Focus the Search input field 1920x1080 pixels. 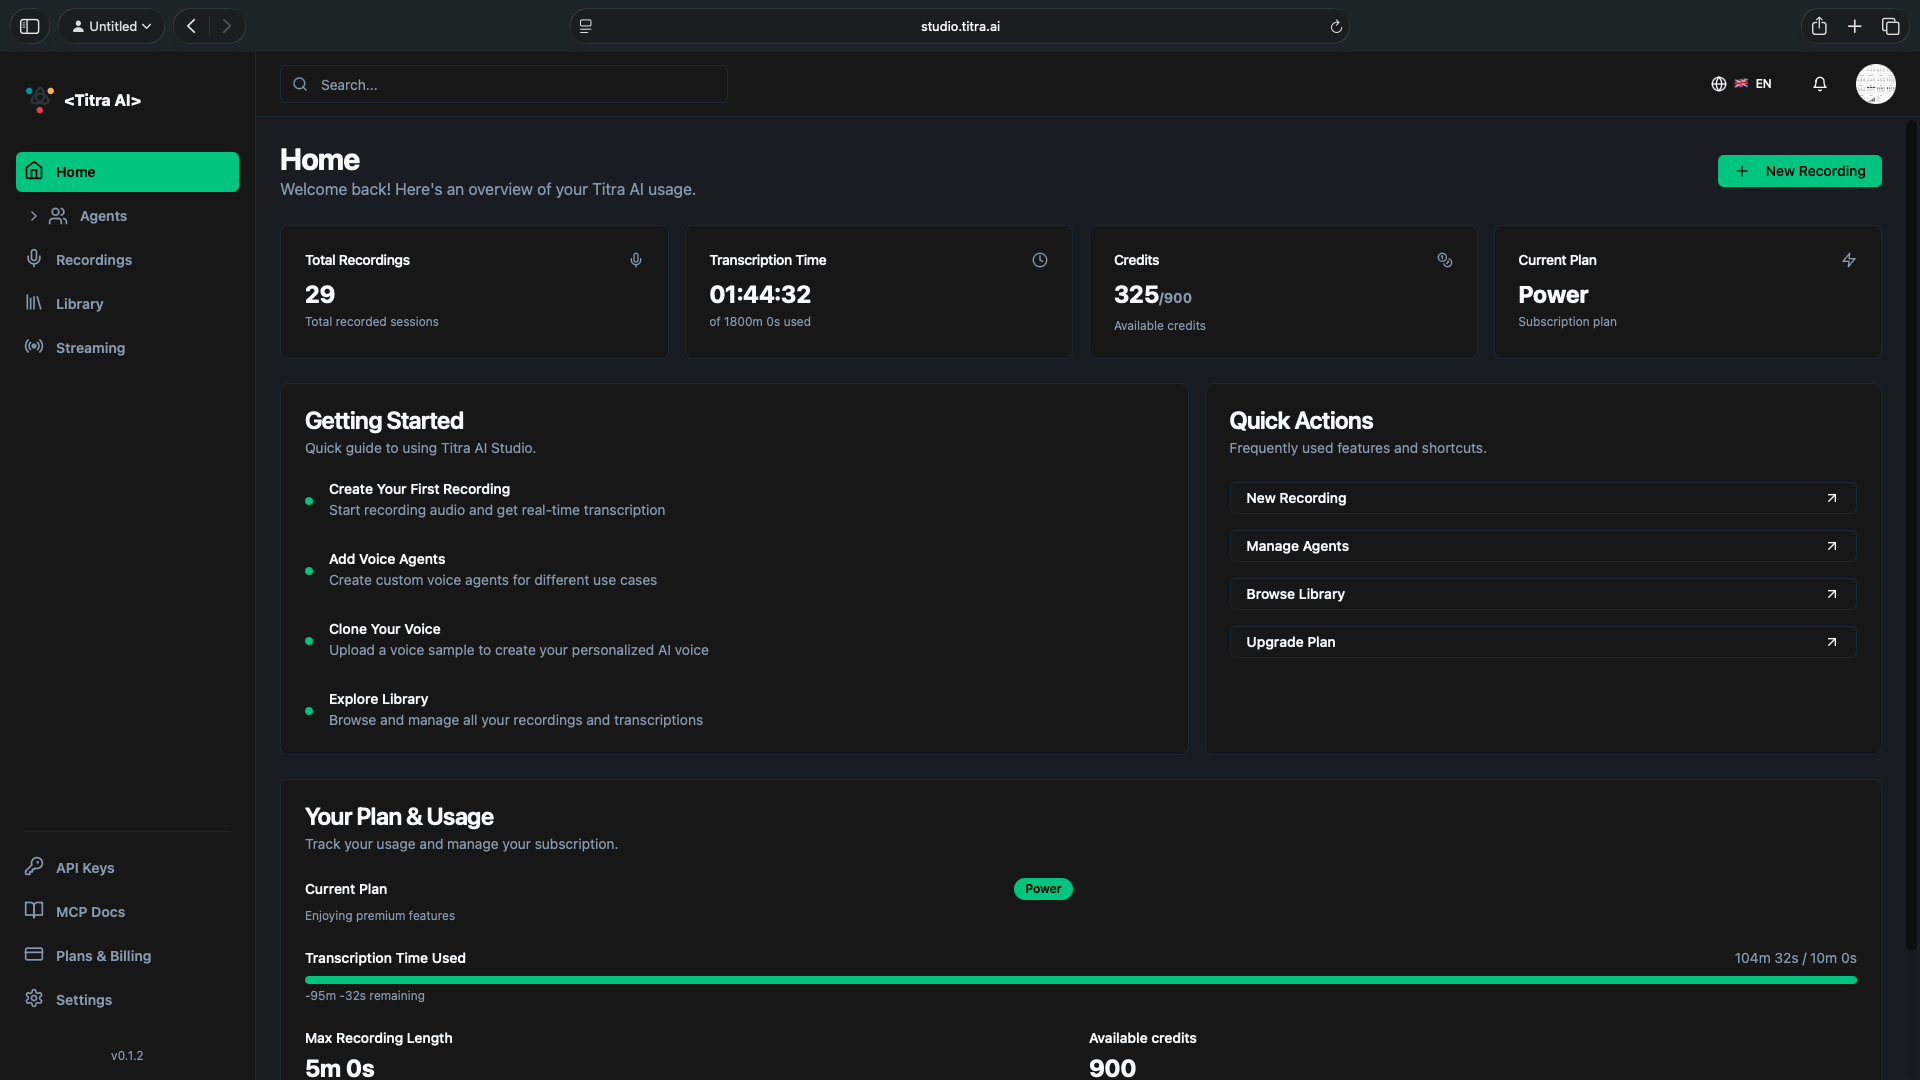[x=504, y=85]
